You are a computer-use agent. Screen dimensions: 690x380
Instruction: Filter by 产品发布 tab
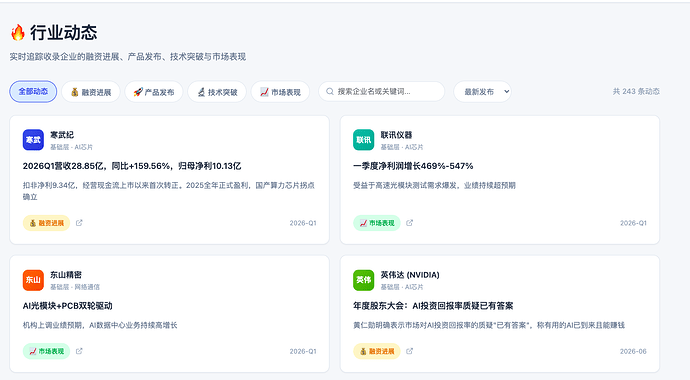(154, 92)
